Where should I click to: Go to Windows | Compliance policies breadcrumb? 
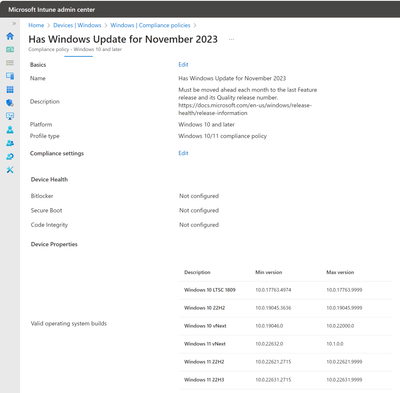click(150, 25)
